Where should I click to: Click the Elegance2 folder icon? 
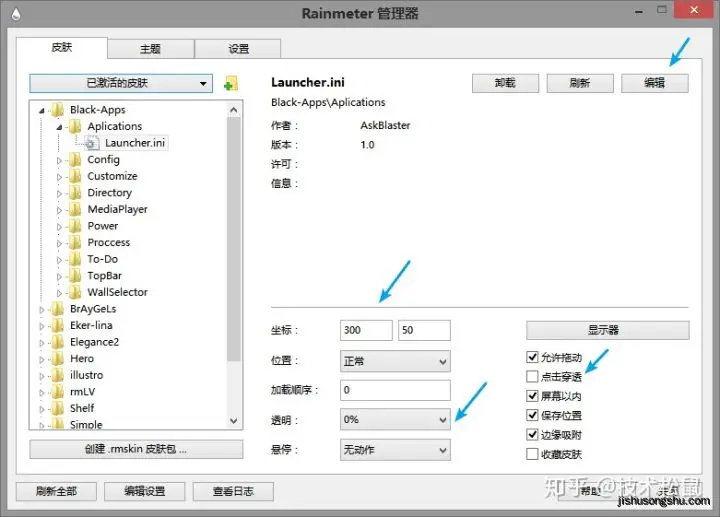(58, 342)
